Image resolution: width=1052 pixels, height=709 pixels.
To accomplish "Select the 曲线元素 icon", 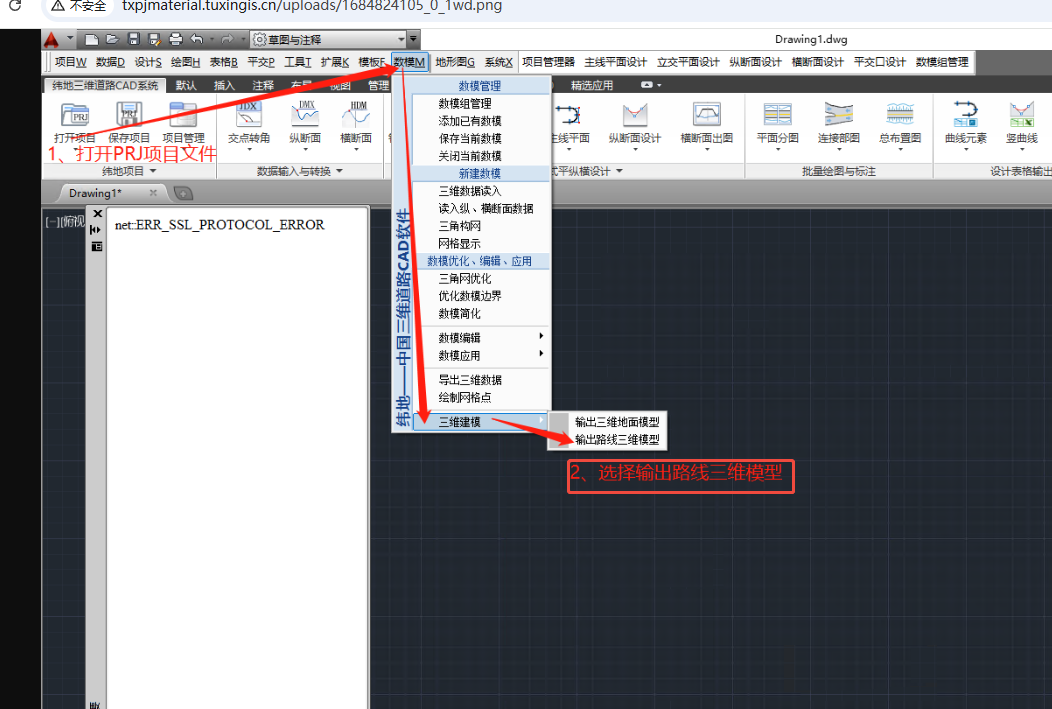I will 966,116.
